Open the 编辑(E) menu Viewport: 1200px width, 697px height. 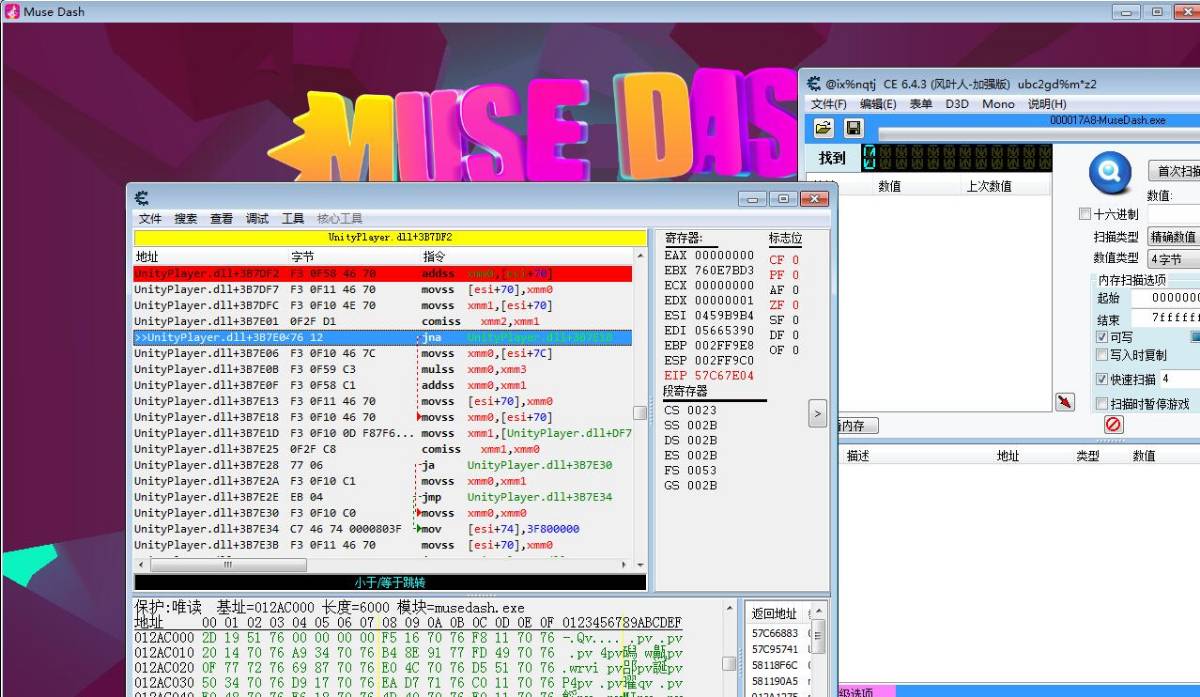click(878, 104)
